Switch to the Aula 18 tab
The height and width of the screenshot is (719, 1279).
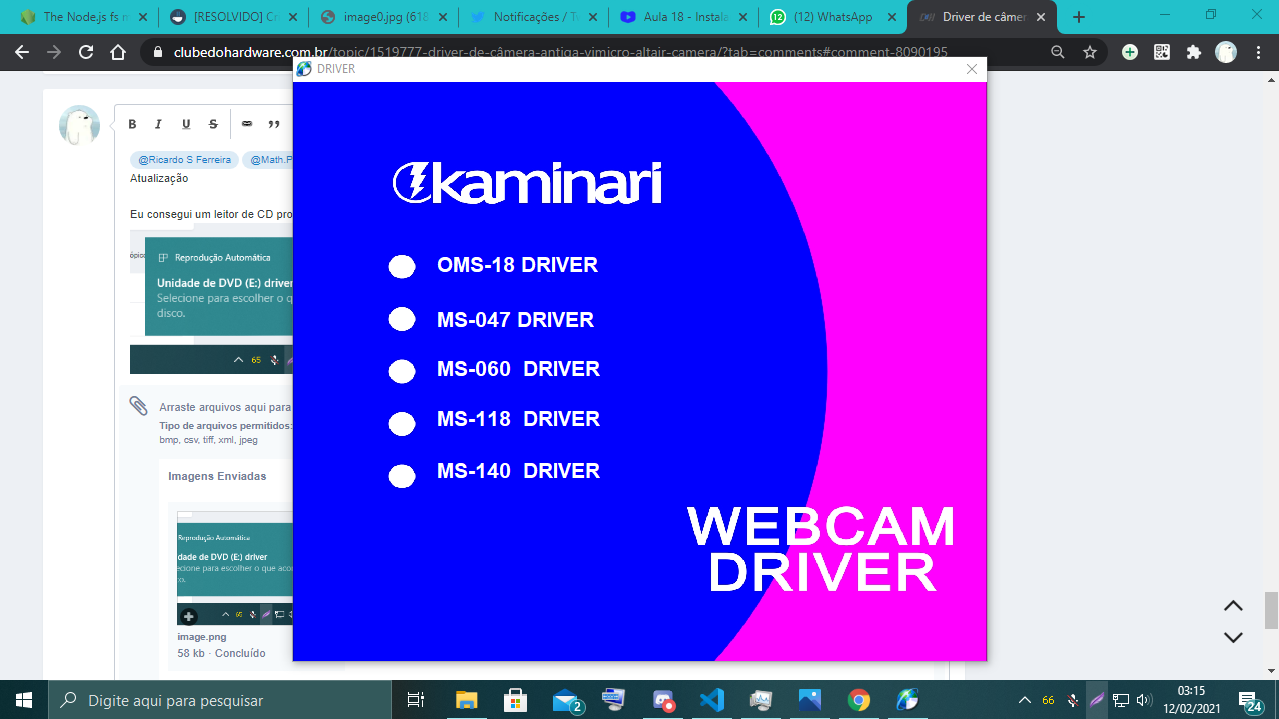(x=683, y=17)
